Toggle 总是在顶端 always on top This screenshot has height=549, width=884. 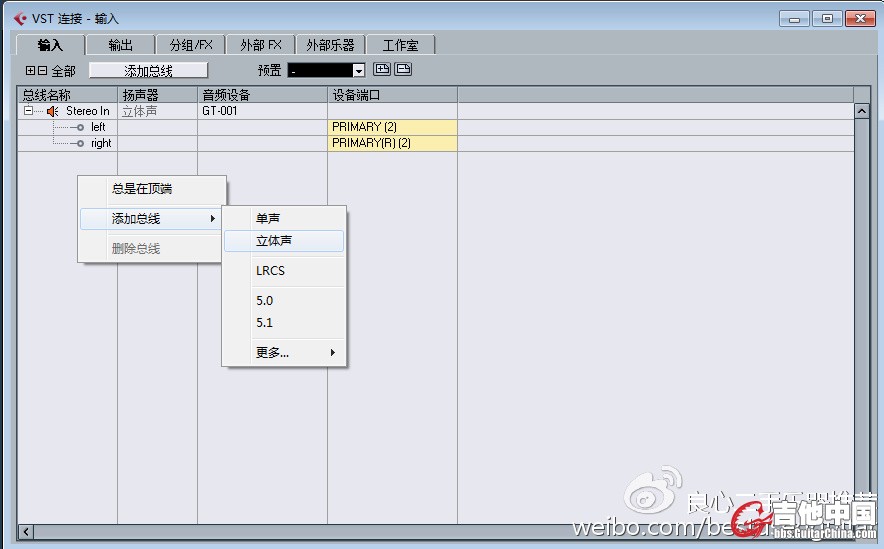142,189
